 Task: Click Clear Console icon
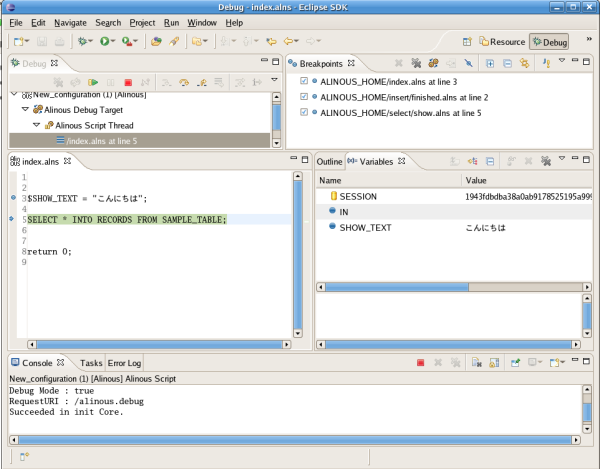coord(477,362)
